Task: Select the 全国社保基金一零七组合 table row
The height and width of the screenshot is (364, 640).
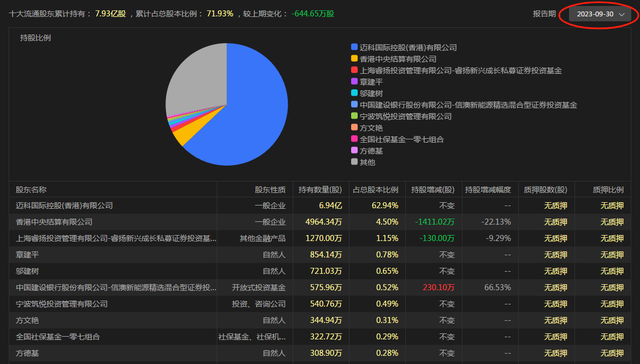Action: (x=320, y=337)
